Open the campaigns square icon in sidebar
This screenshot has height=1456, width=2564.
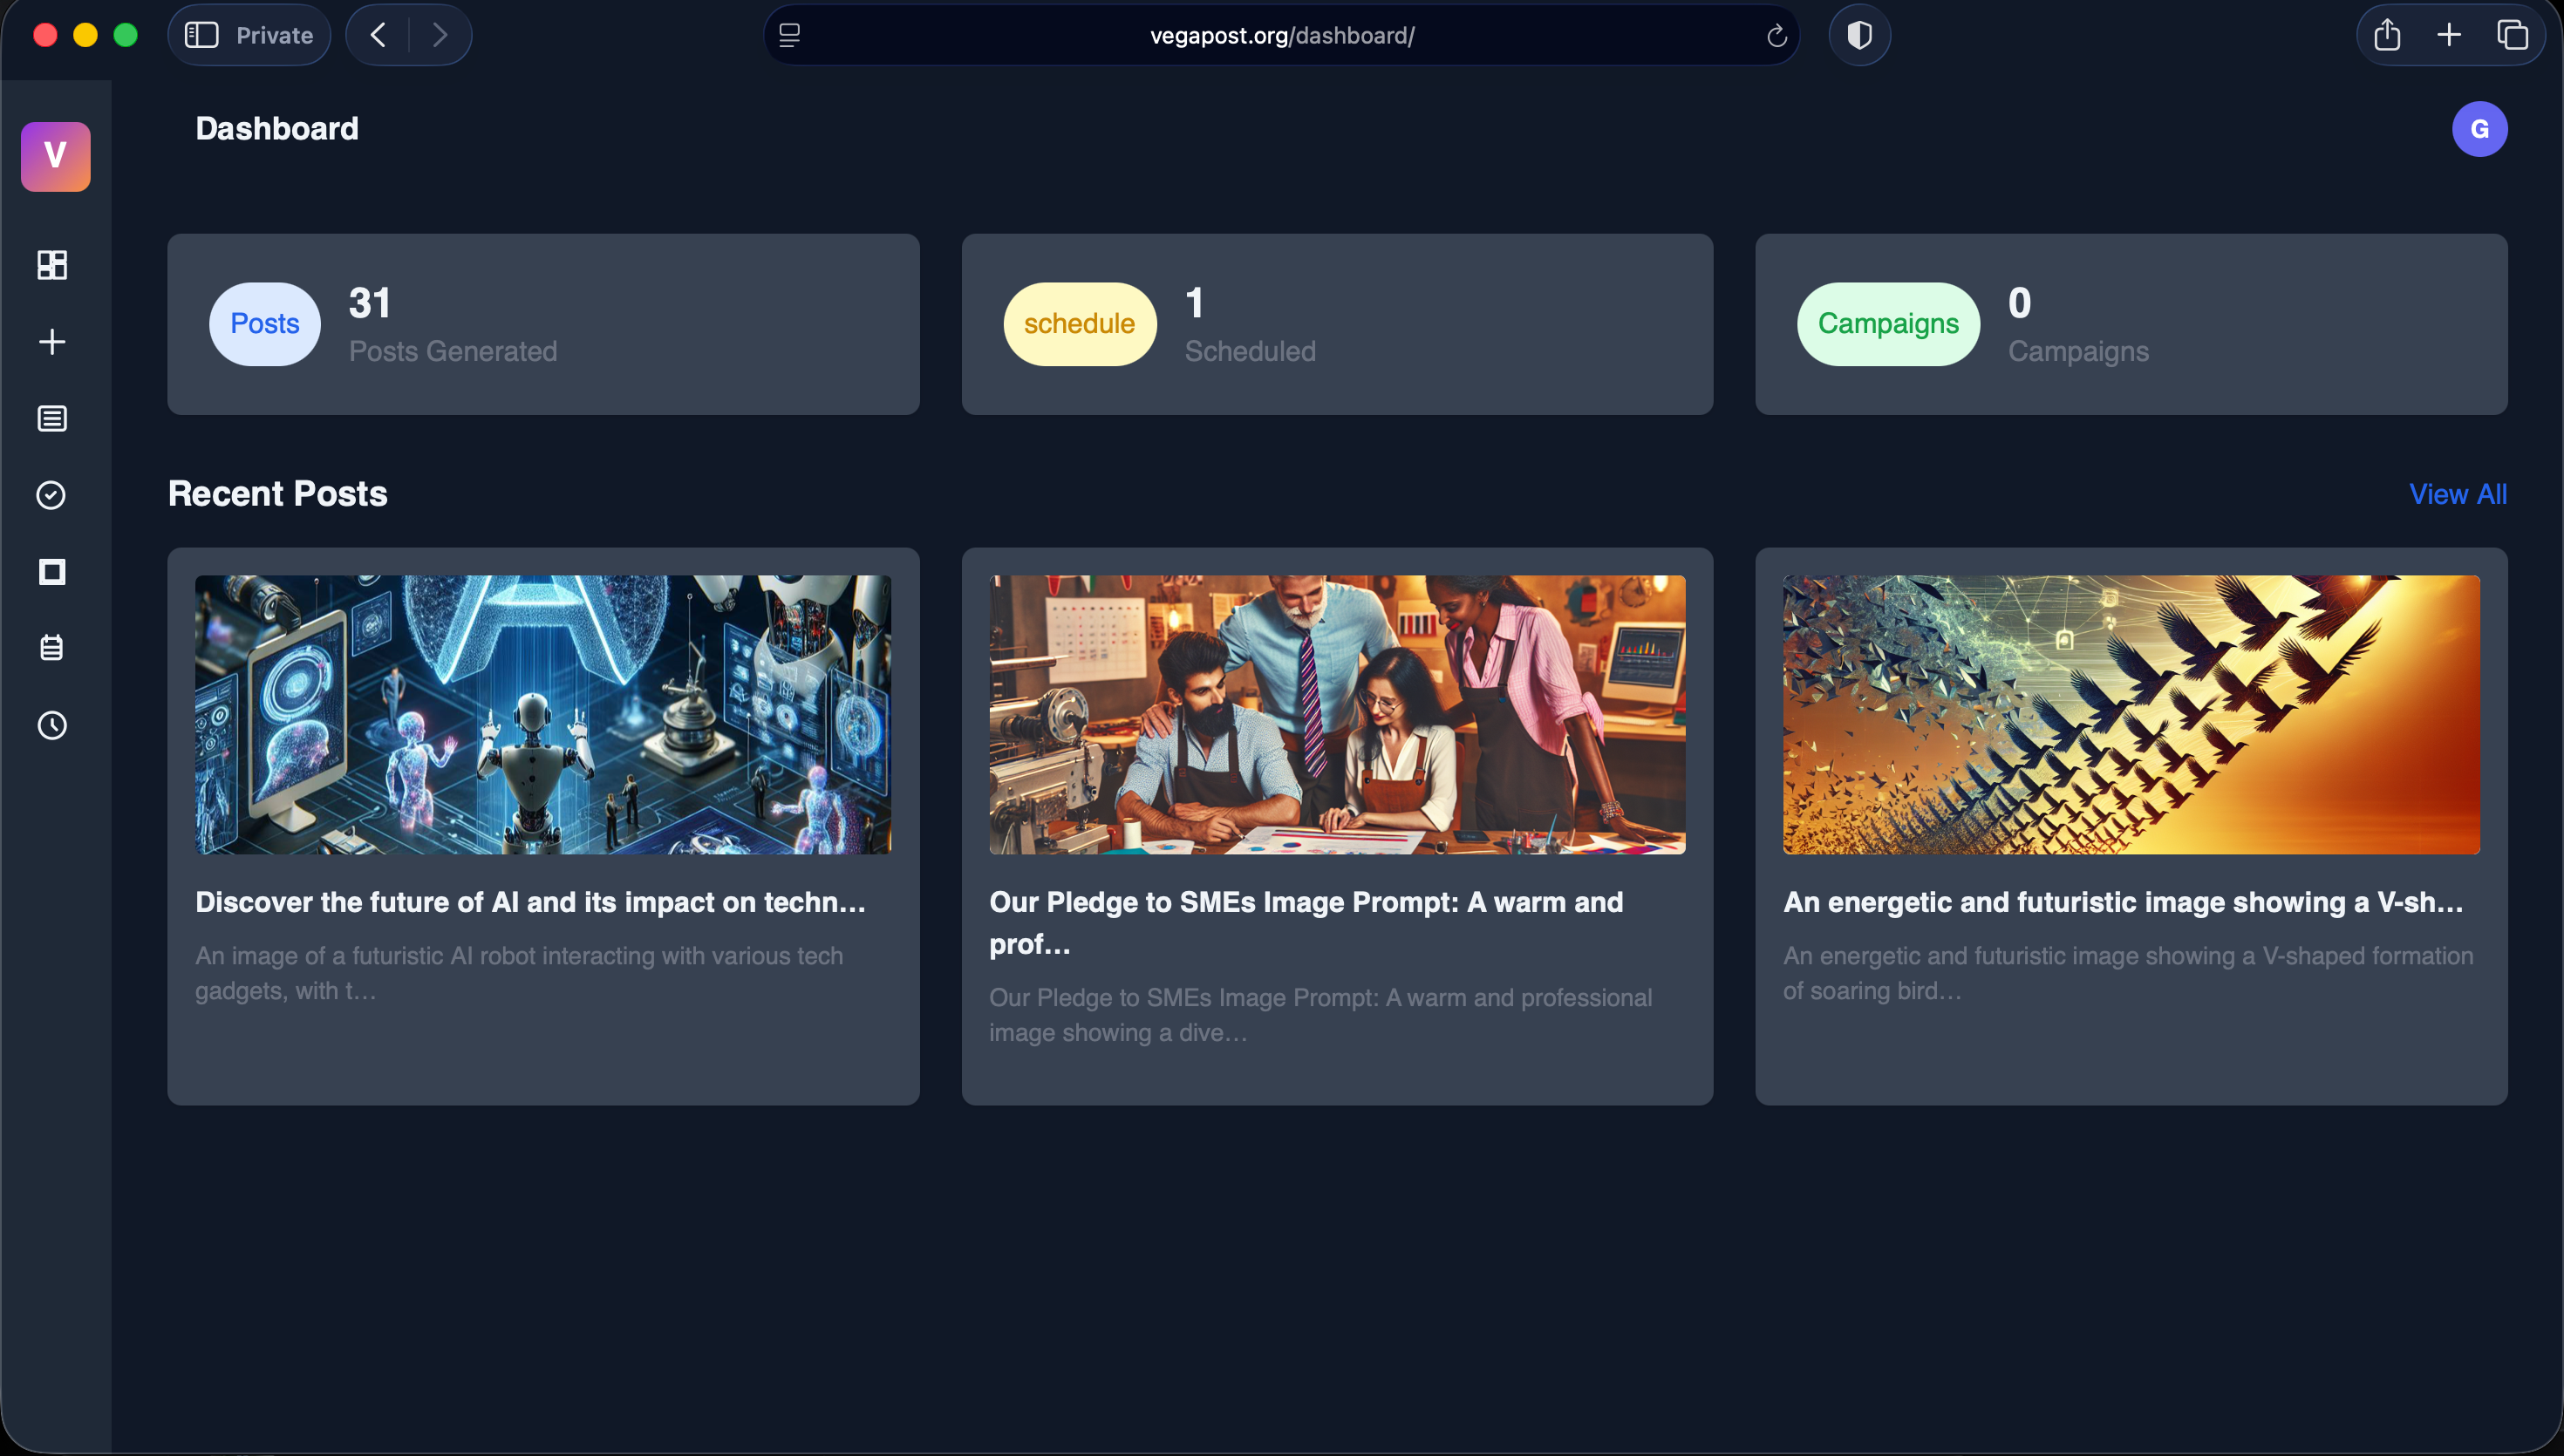point(51,572)
